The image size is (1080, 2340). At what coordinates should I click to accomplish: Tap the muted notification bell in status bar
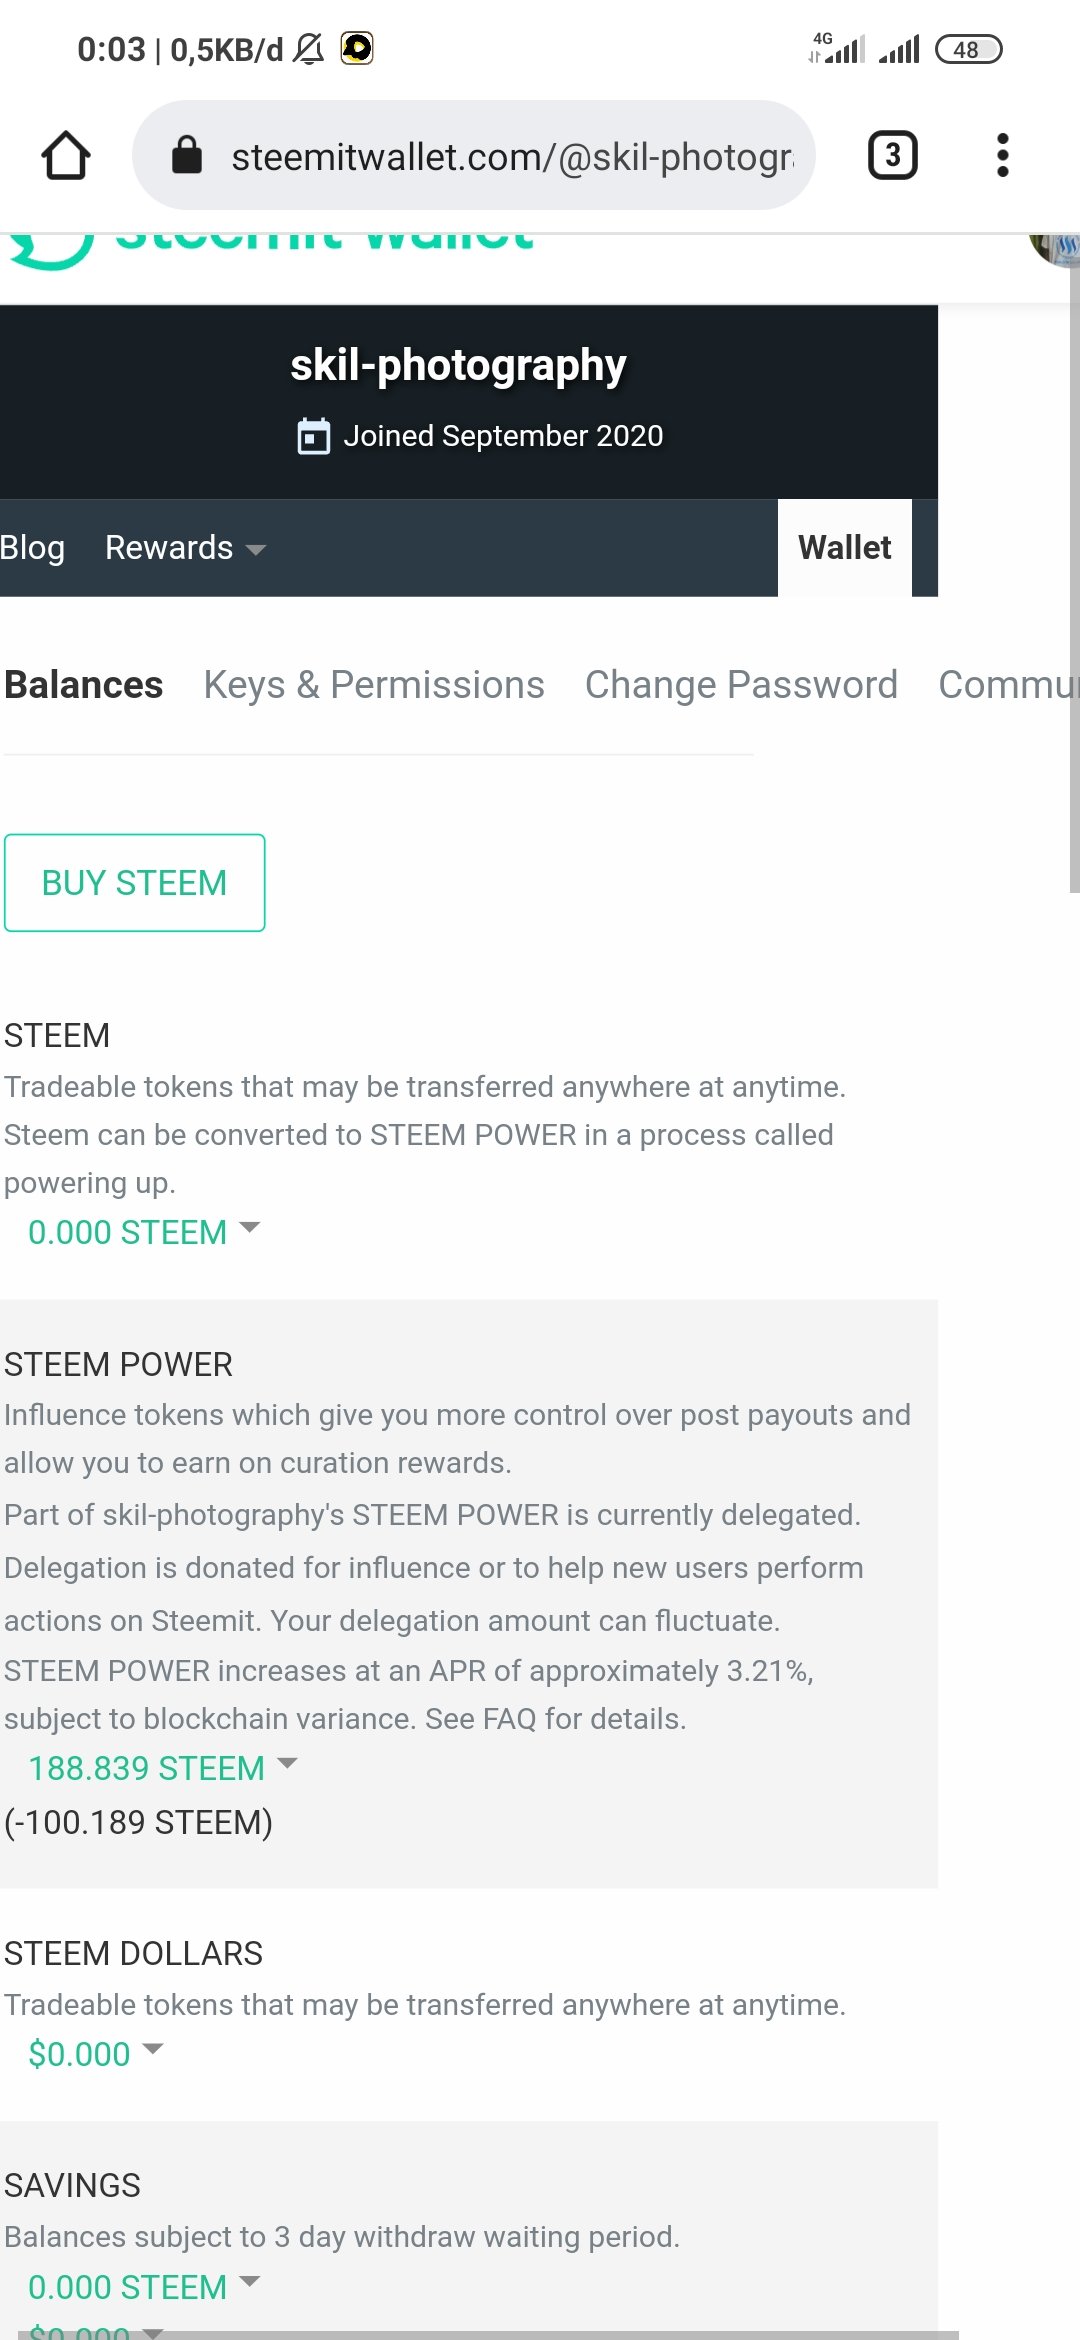(309, 48)
